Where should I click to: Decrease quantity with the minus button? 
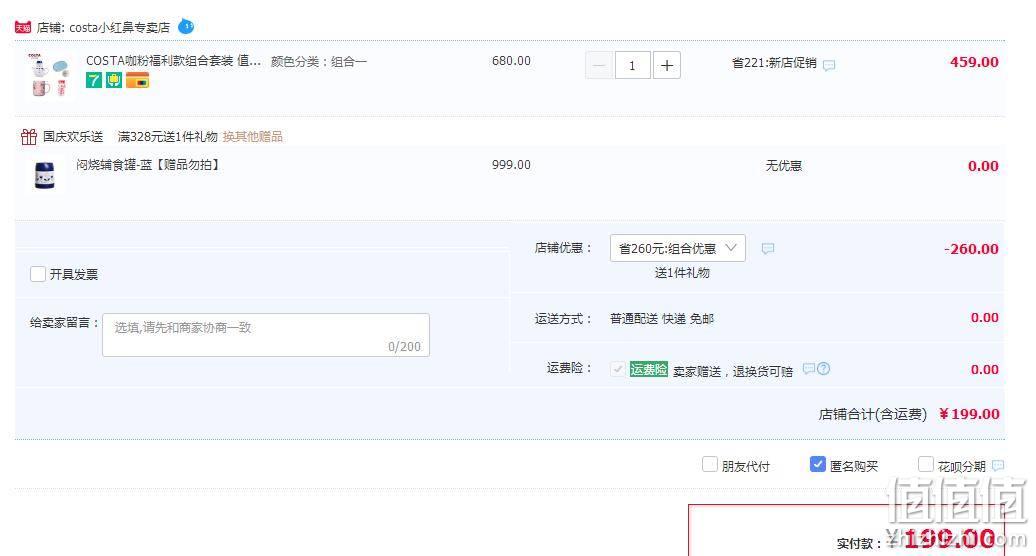(x=599, y=65)
